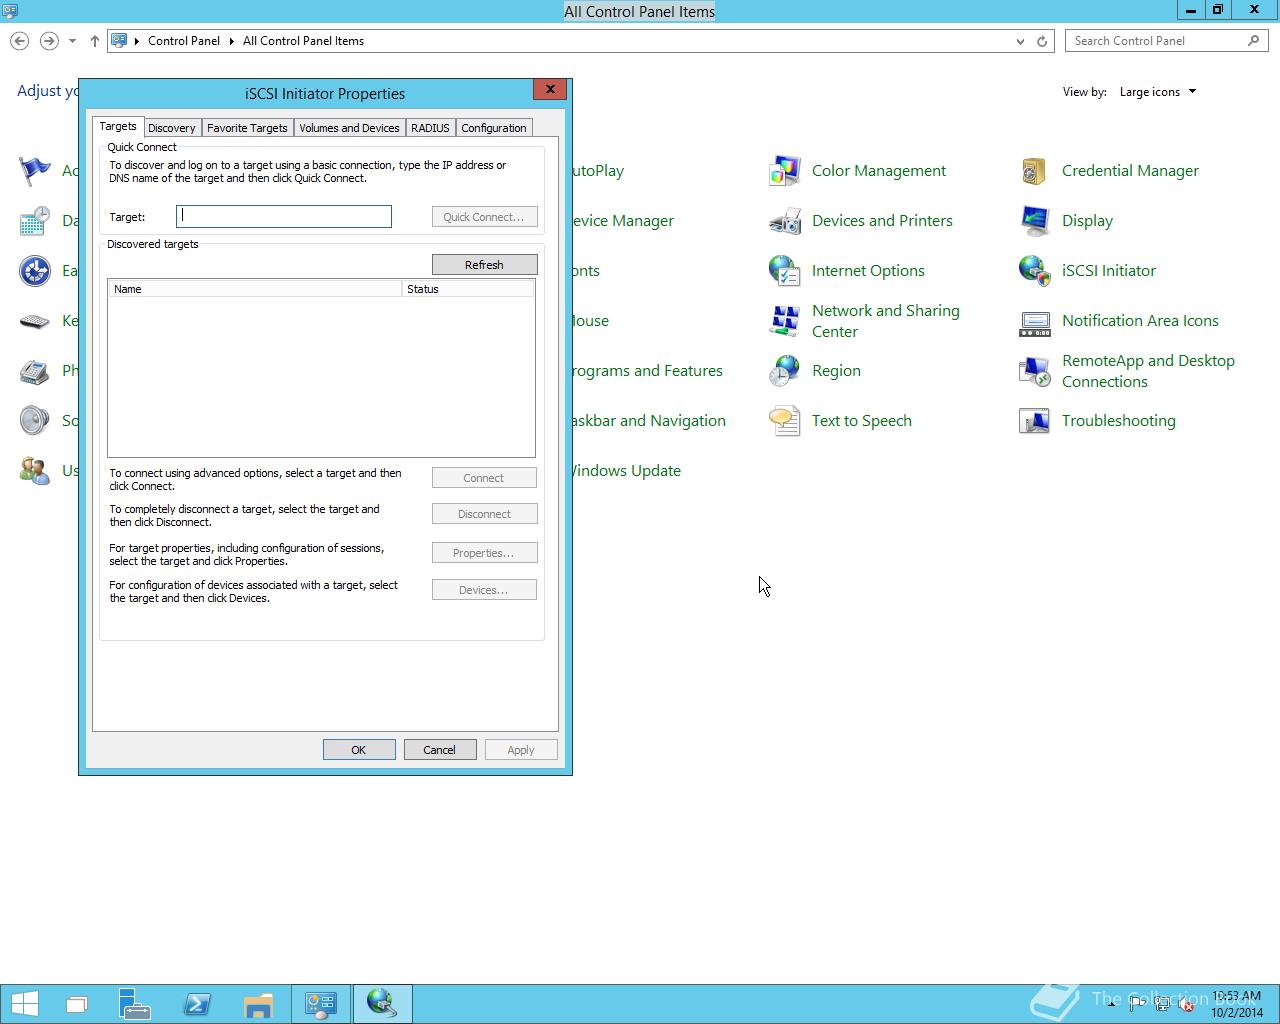The height and width of the screenshot is (1024, 1280).
Task: Open Color Management icon
Action: click(785, 171)
